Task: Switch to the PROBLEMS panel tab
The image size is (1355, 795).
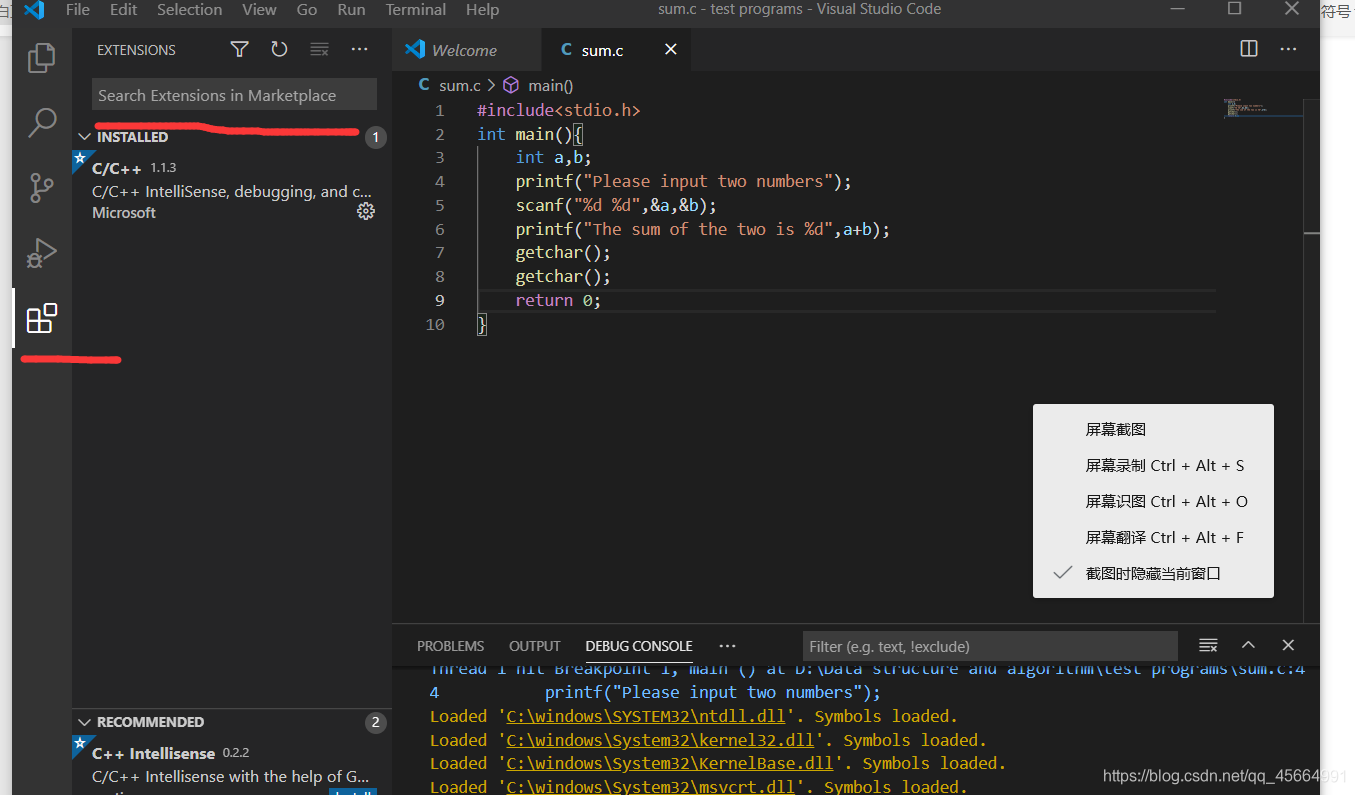Action: point(450,646)
